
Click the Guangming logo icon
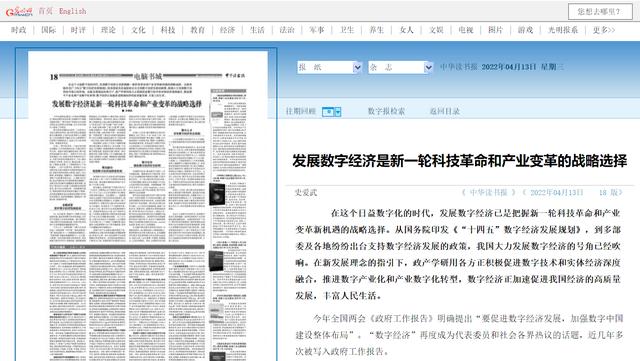pos(19,11)
